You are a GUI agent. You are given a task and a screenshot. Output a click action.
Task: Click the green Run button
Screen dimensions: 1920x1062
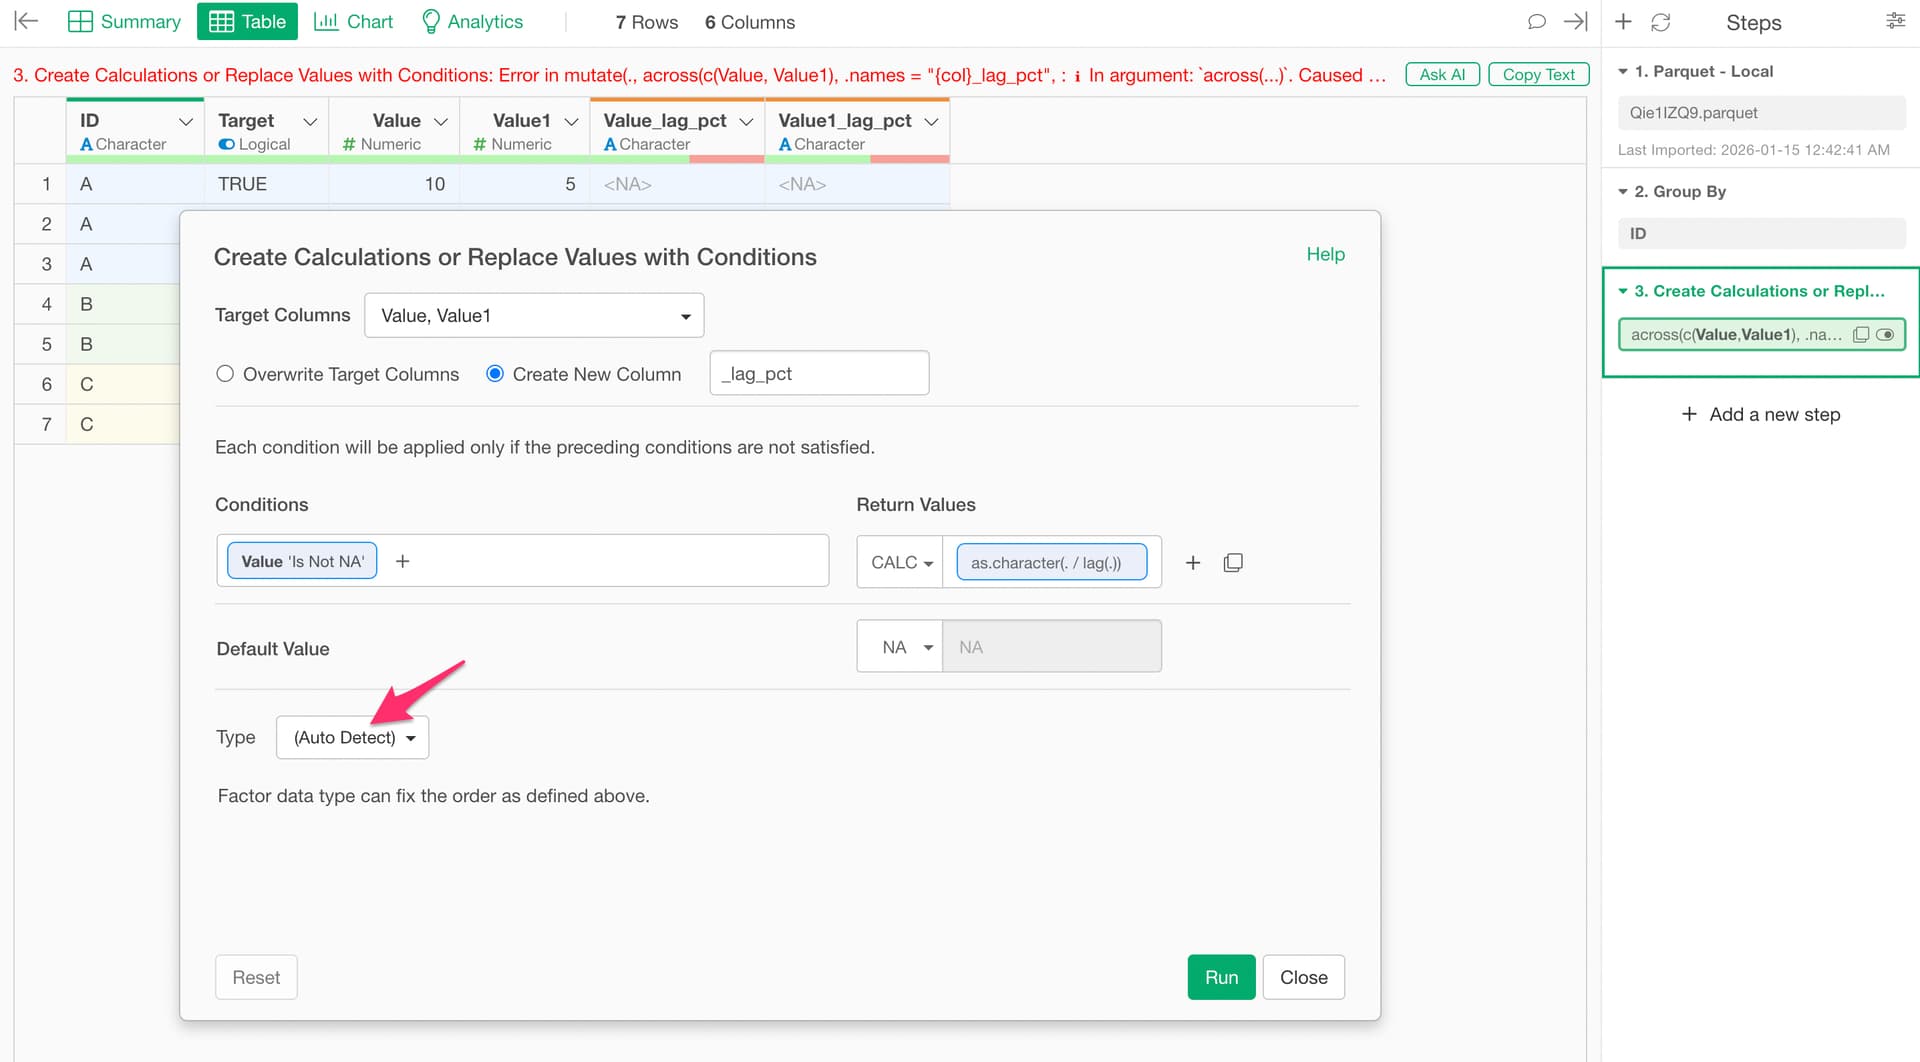1221,977
